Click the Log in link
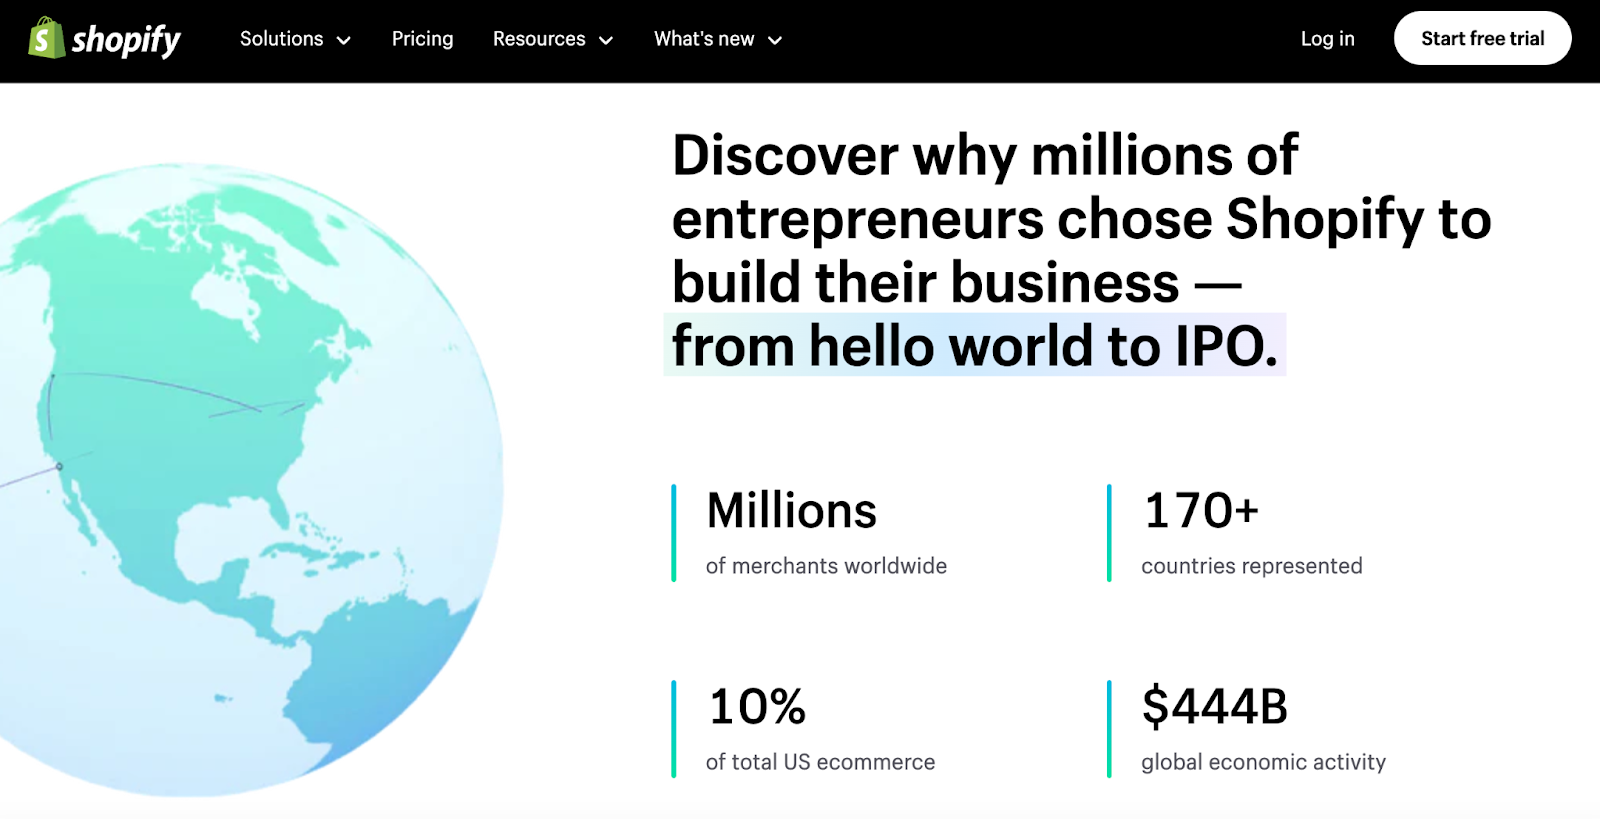Viewport: 1600px width, 819px height. point(1327,39)
